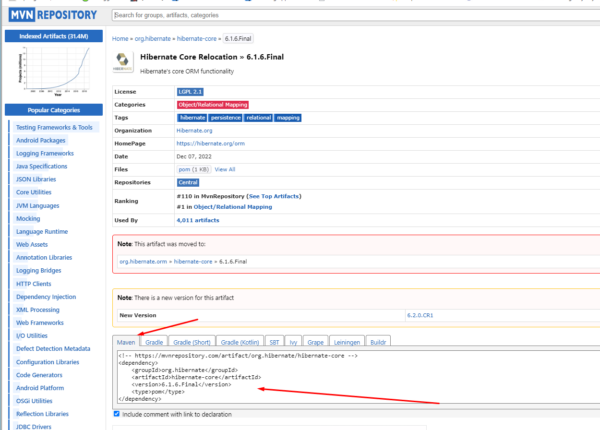Select the Maven tab

(126, 342)
